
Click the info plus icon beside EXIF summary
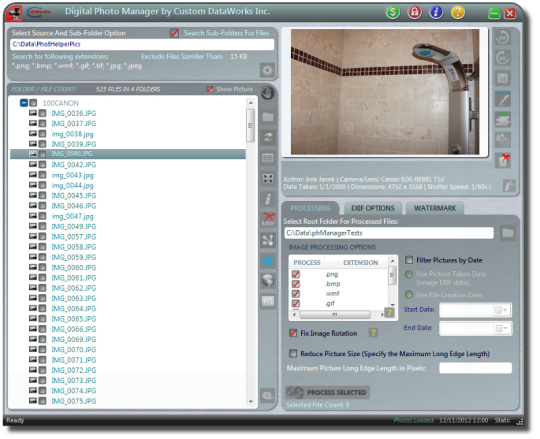pos(509,186)
